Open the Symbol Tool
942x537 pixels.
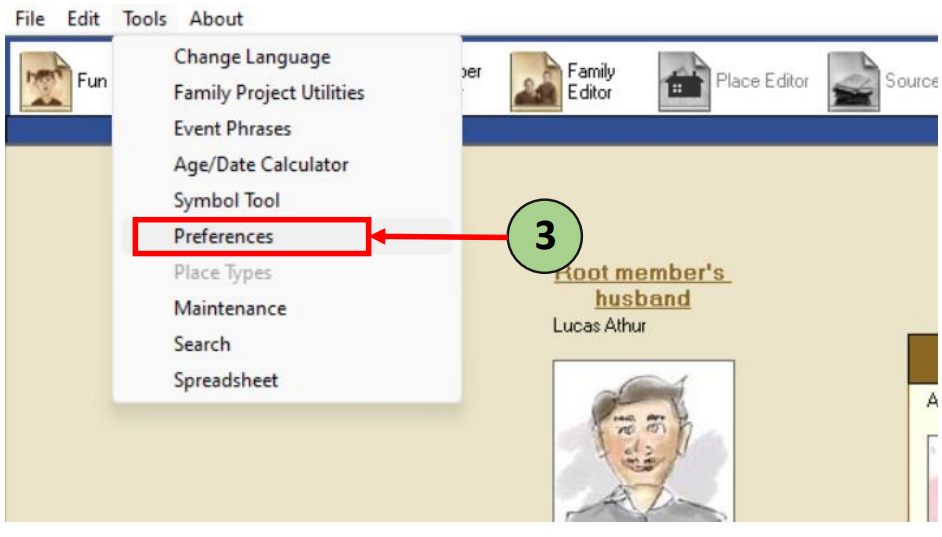[x=226, y=201]
